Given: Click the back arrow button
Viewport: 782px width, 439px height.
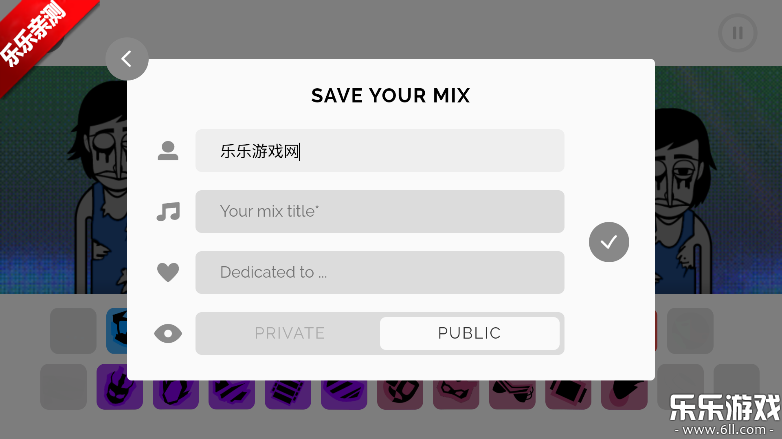Looking at the screenshot, I should coord(127,59).
